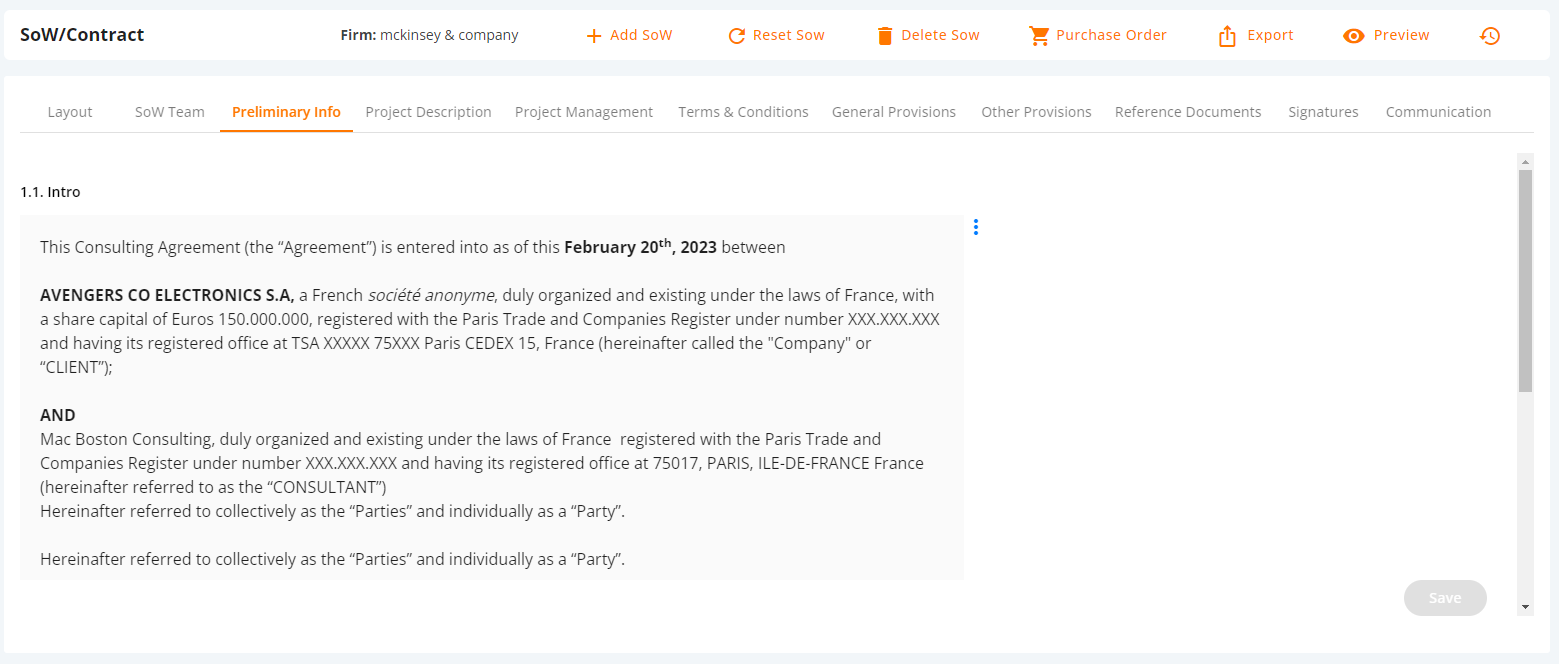This screenshot has height=664, width=1559.
Task: Switch to the General Provisions tab
Action: point(894,112)
